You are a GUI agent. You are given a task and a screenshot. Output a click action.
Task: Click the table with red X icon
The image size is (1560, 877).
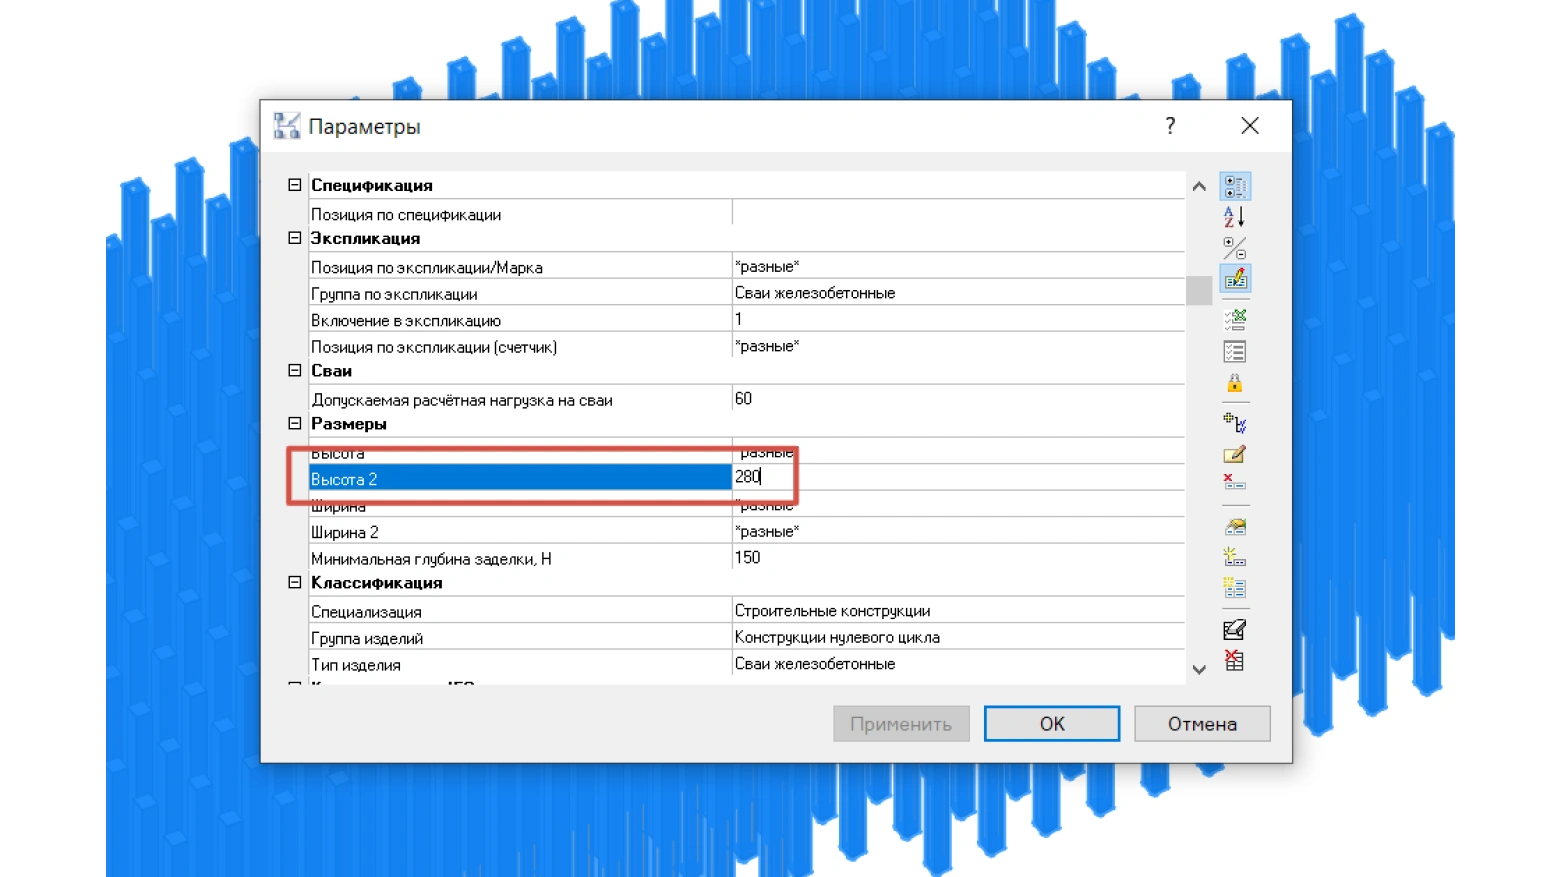(x=1235, y=661)
